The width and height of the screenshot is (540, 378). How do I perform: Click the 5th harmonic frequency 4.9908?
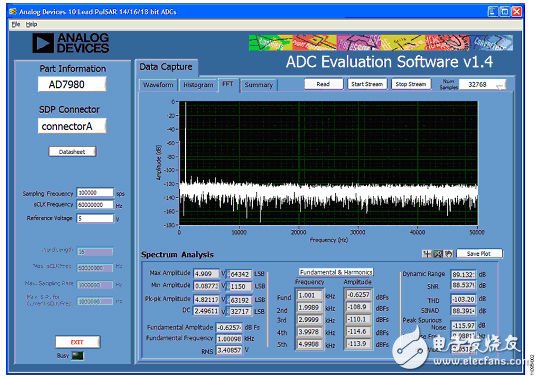pos(309,344)
